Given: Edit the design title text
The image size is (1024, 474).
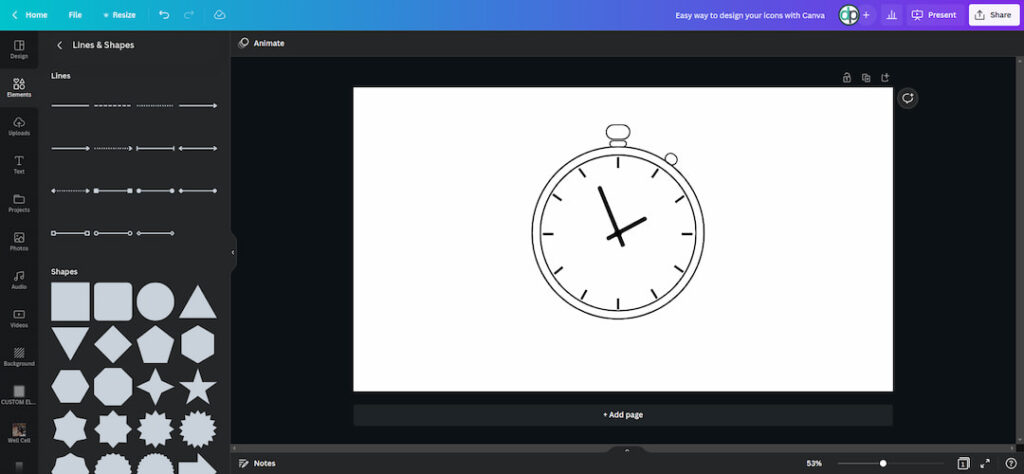Looking at the screenshot, I should coord(750,15).
